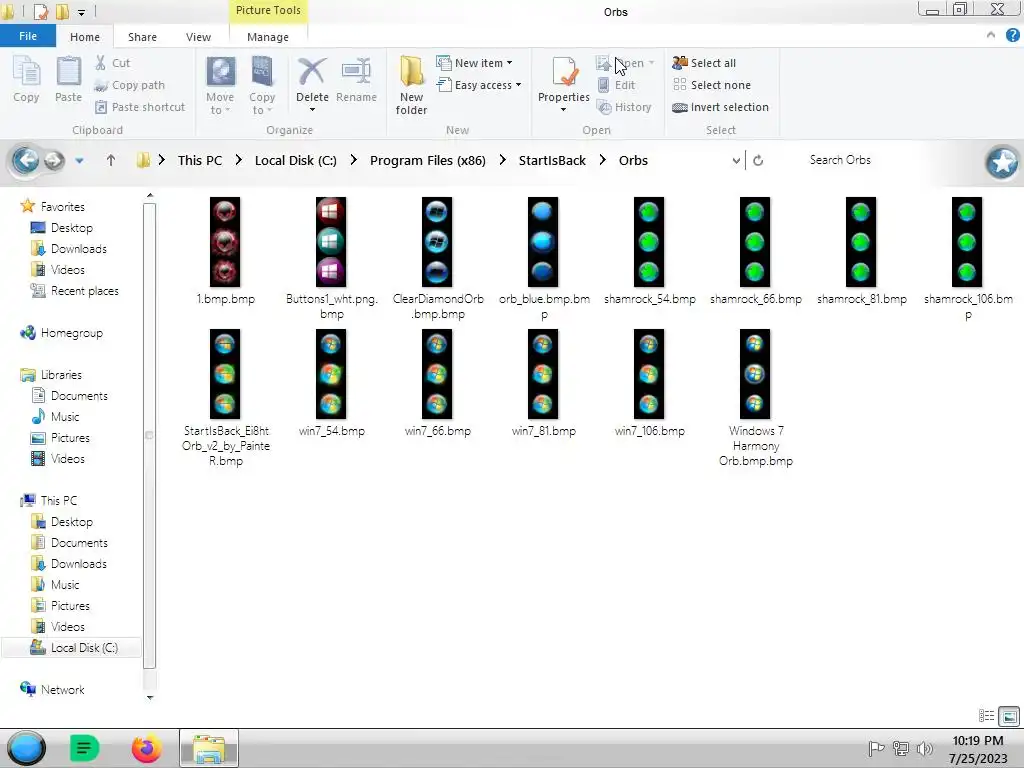
Task: Open file History
Action: [624, 107]
